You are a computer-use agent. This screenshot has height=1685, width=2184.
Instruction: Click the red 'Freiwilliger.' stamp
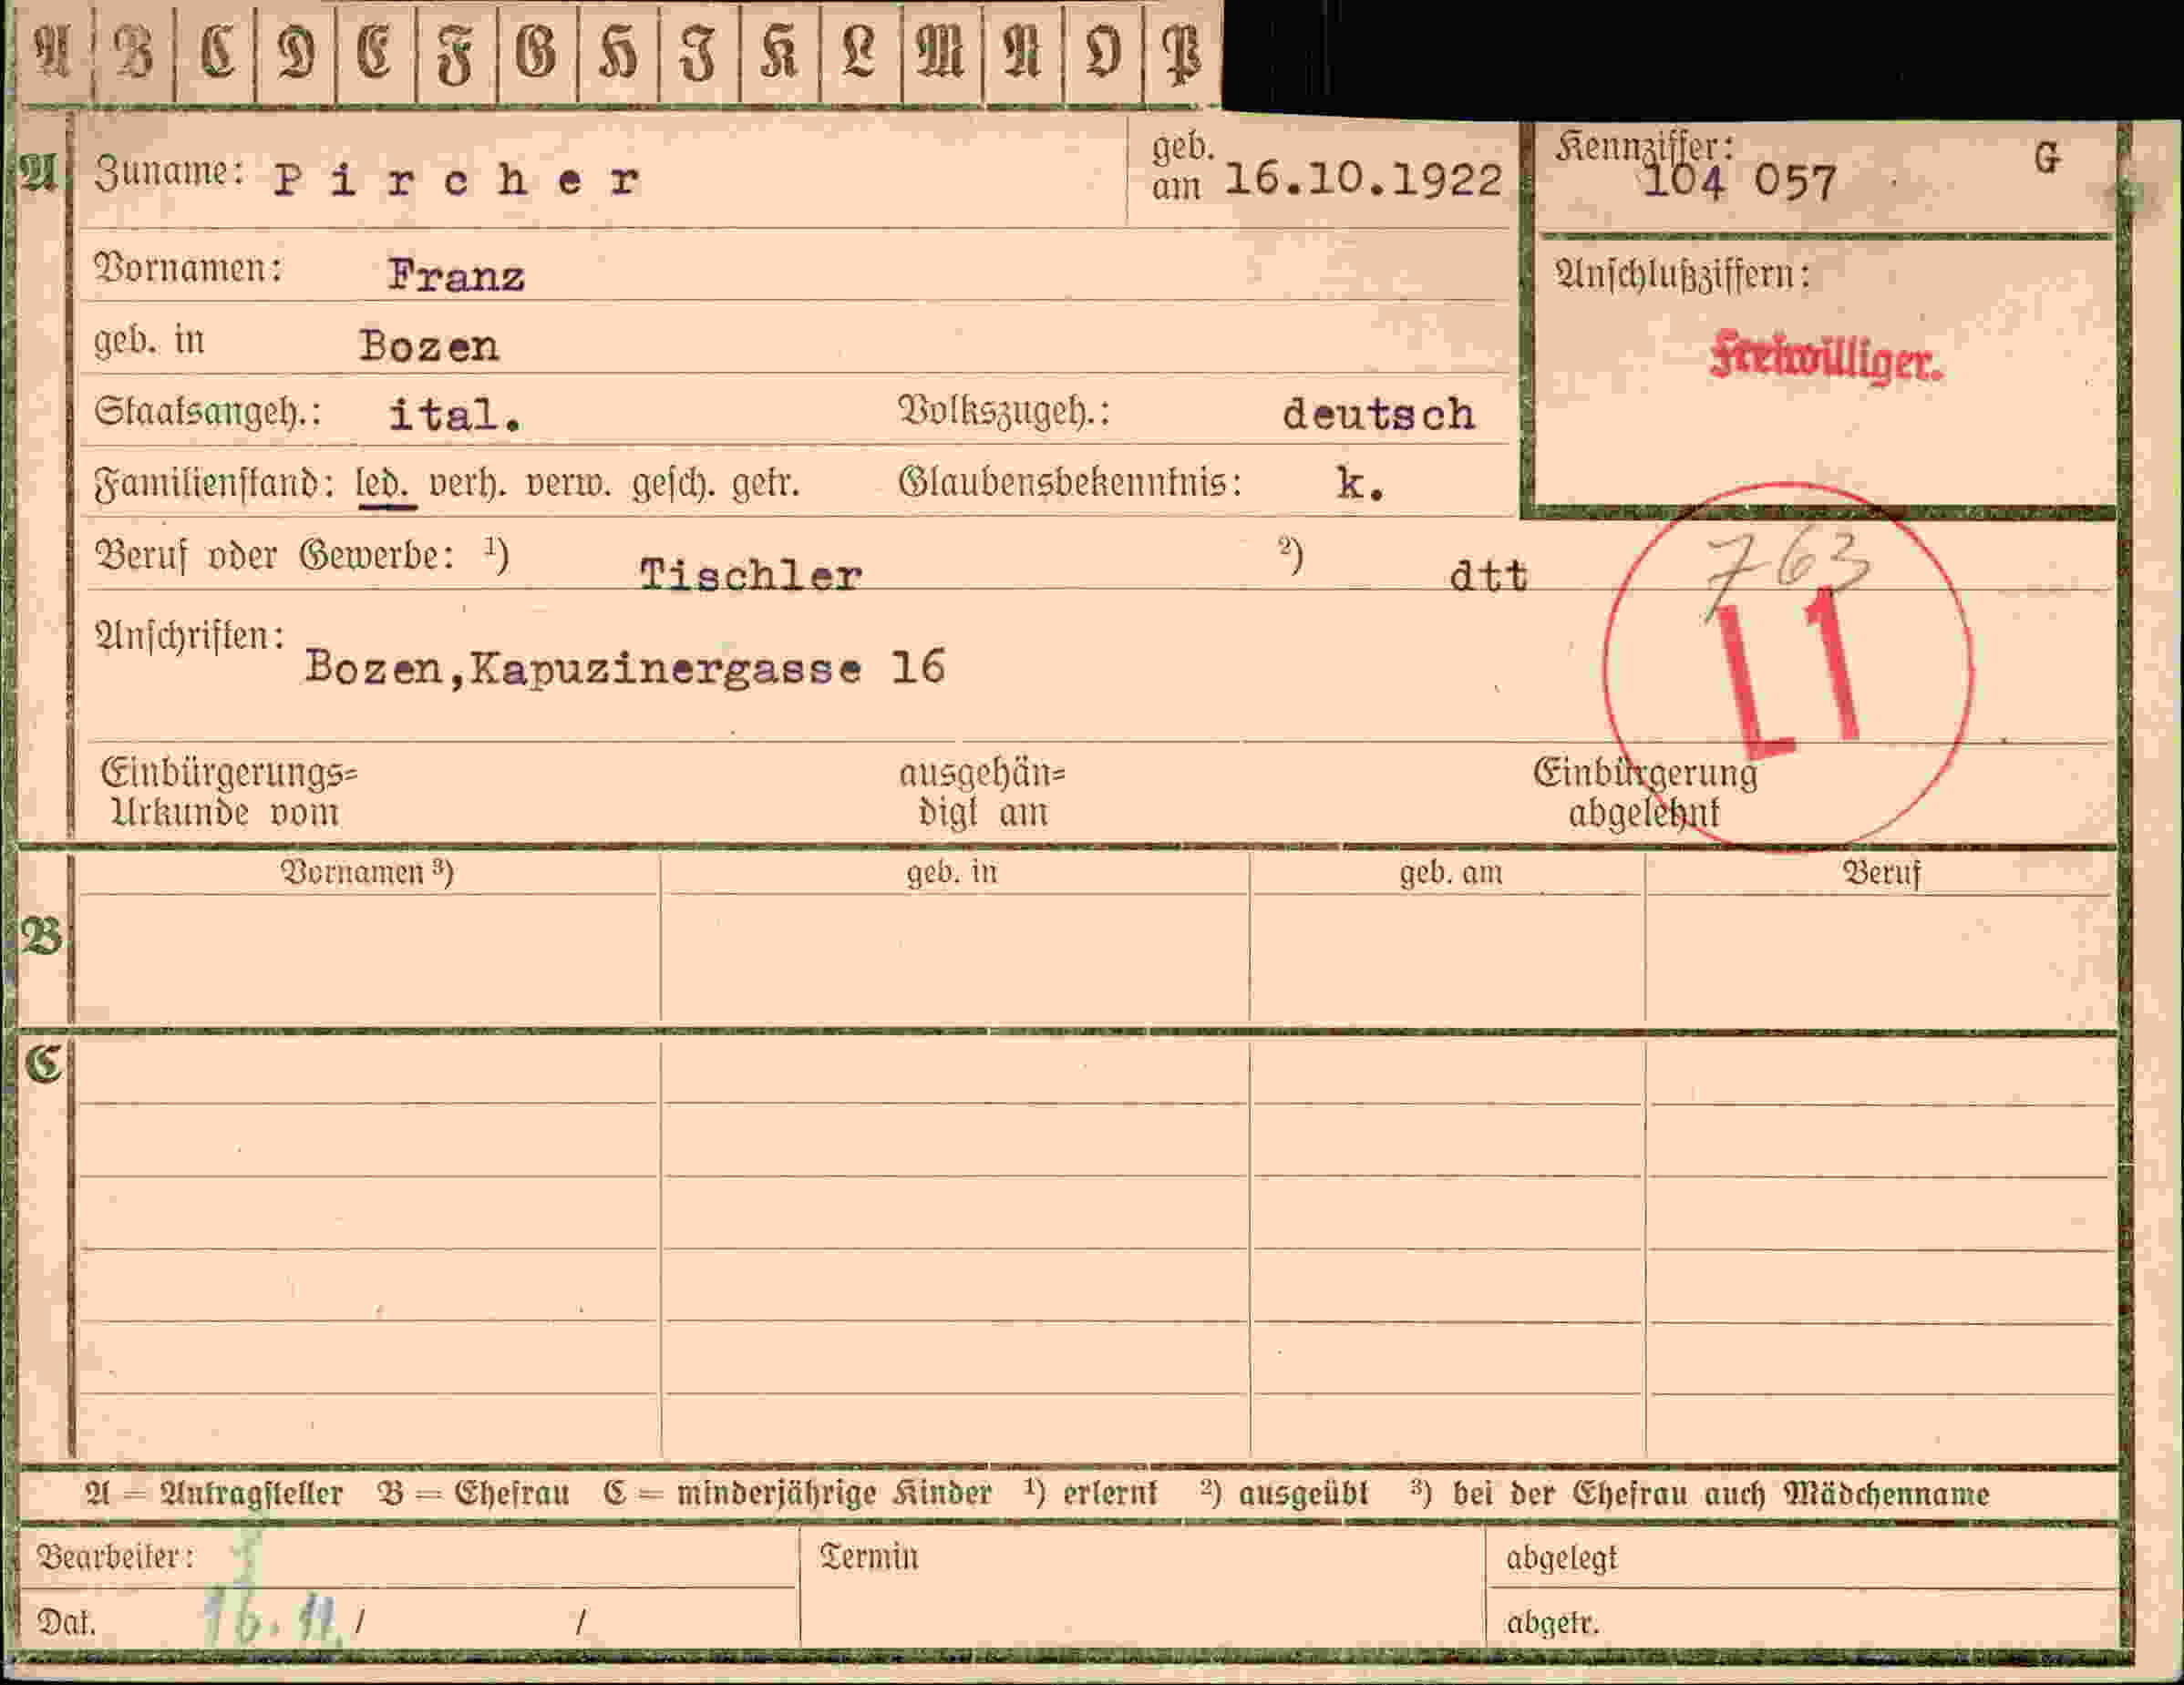(1826, 357)
